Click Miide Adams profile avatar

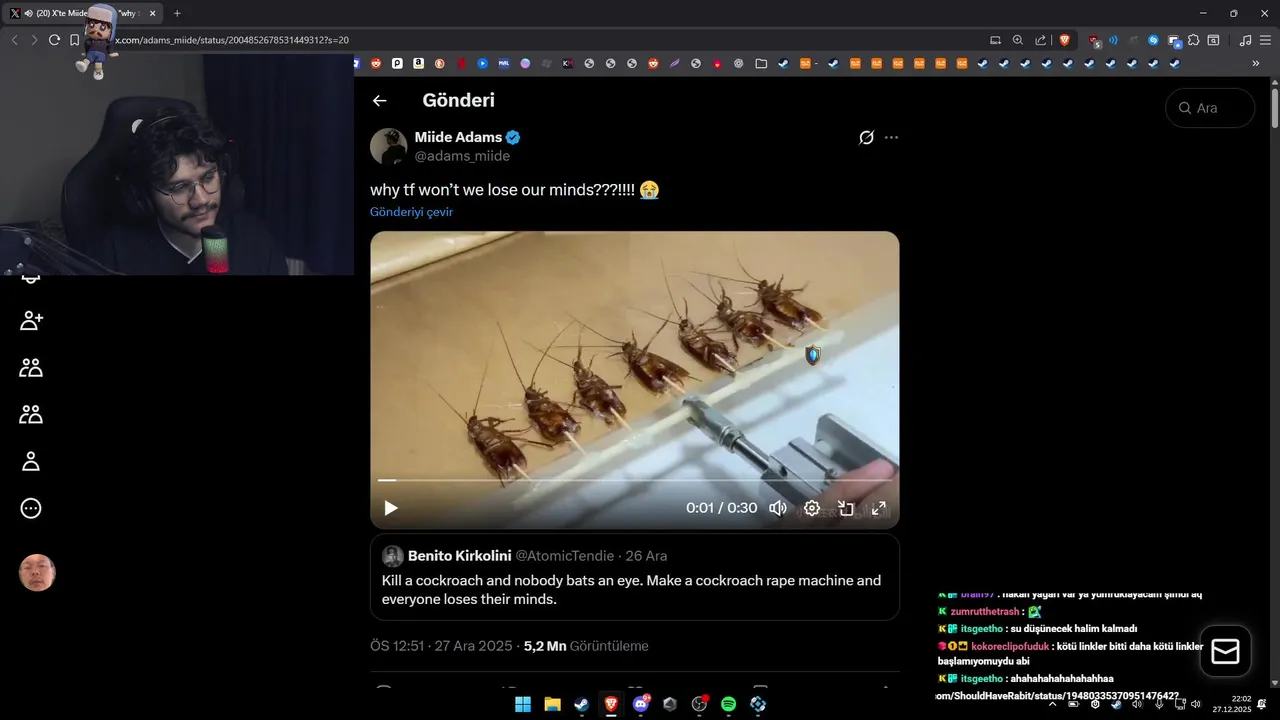(x=388, y=146)
